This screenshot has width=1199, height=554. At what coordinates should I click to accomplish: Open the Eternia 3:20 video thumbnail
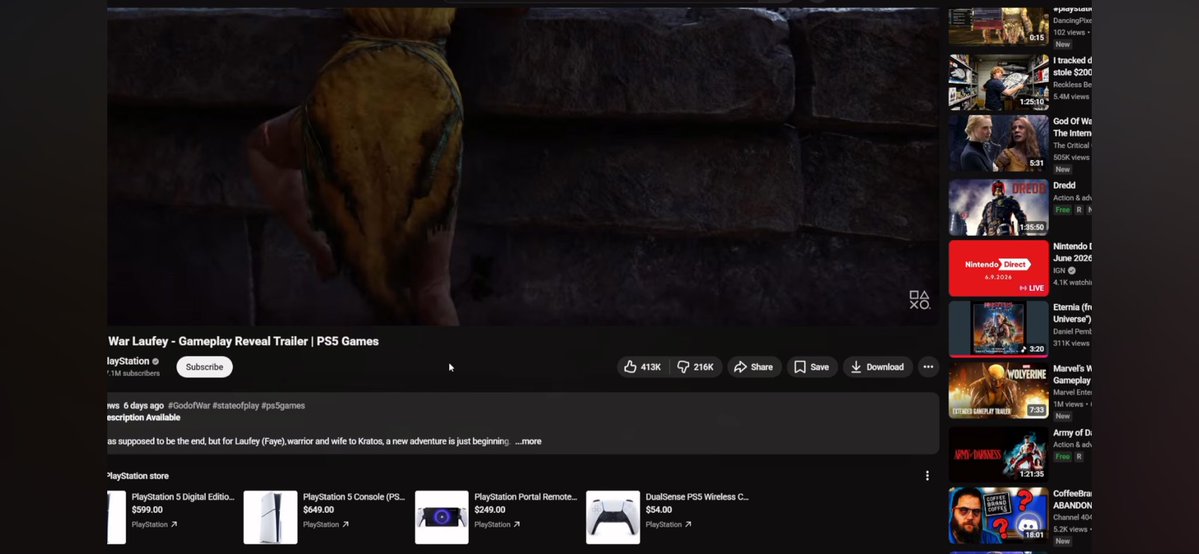(x=999, y=329)
